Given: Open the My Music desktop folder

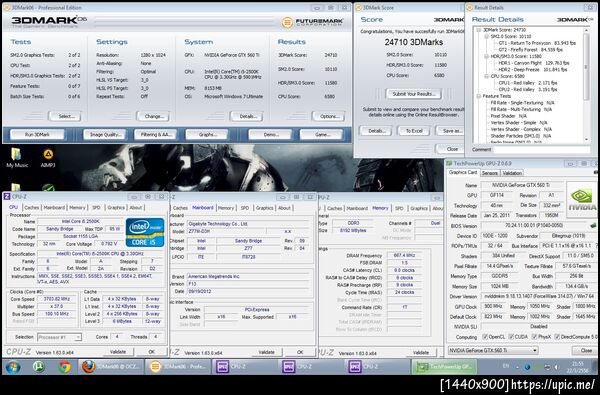Looking at the screenshot, I should point(16,158).
